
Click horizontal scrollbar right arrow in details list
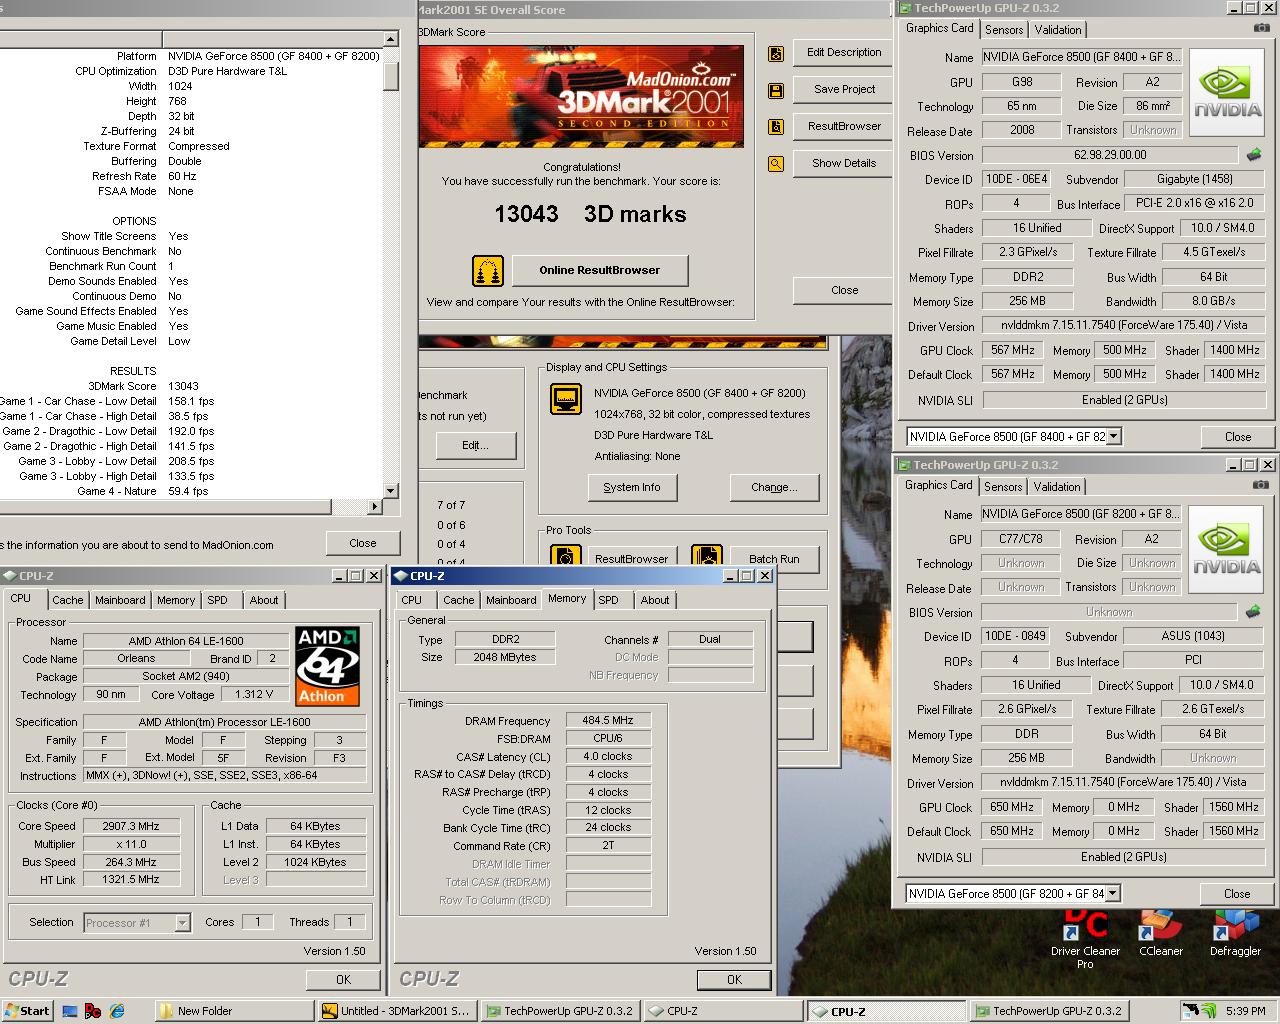point(375,507)
